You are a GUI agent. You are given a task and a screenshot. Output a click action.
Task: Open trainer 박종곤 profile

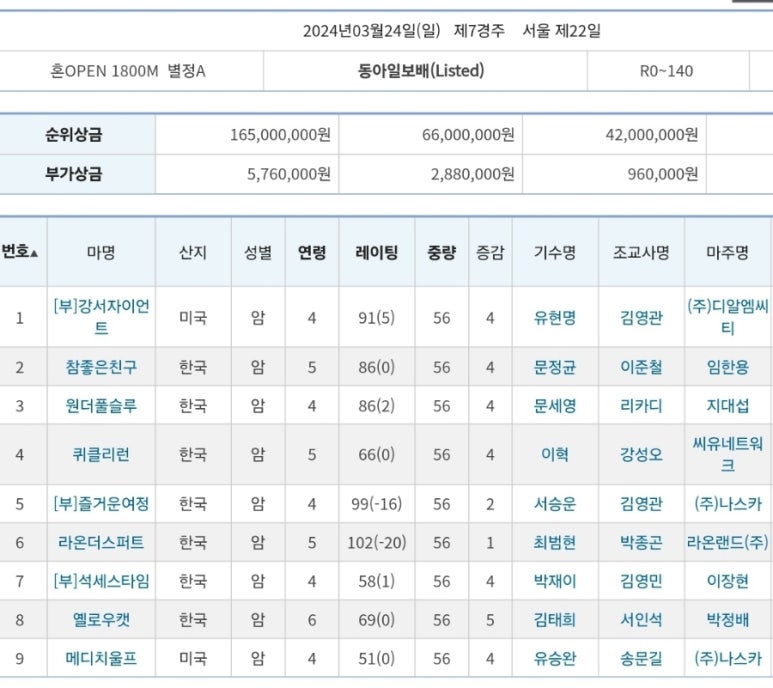(641, 542)
